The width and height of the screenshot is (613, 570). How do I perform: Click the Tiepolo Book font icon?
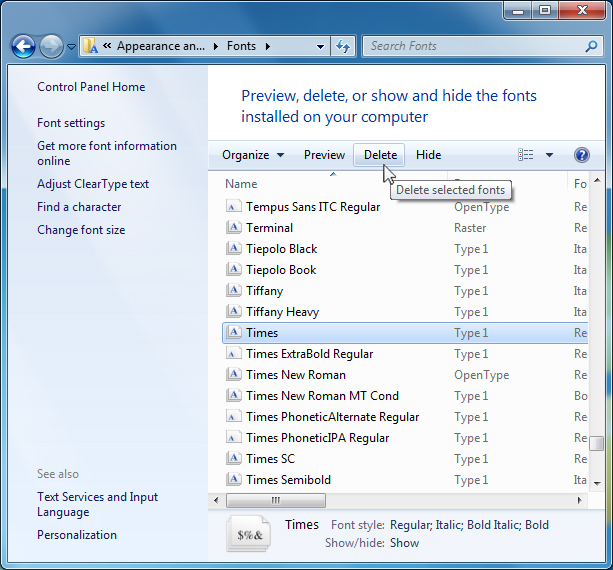pos(233,269)
